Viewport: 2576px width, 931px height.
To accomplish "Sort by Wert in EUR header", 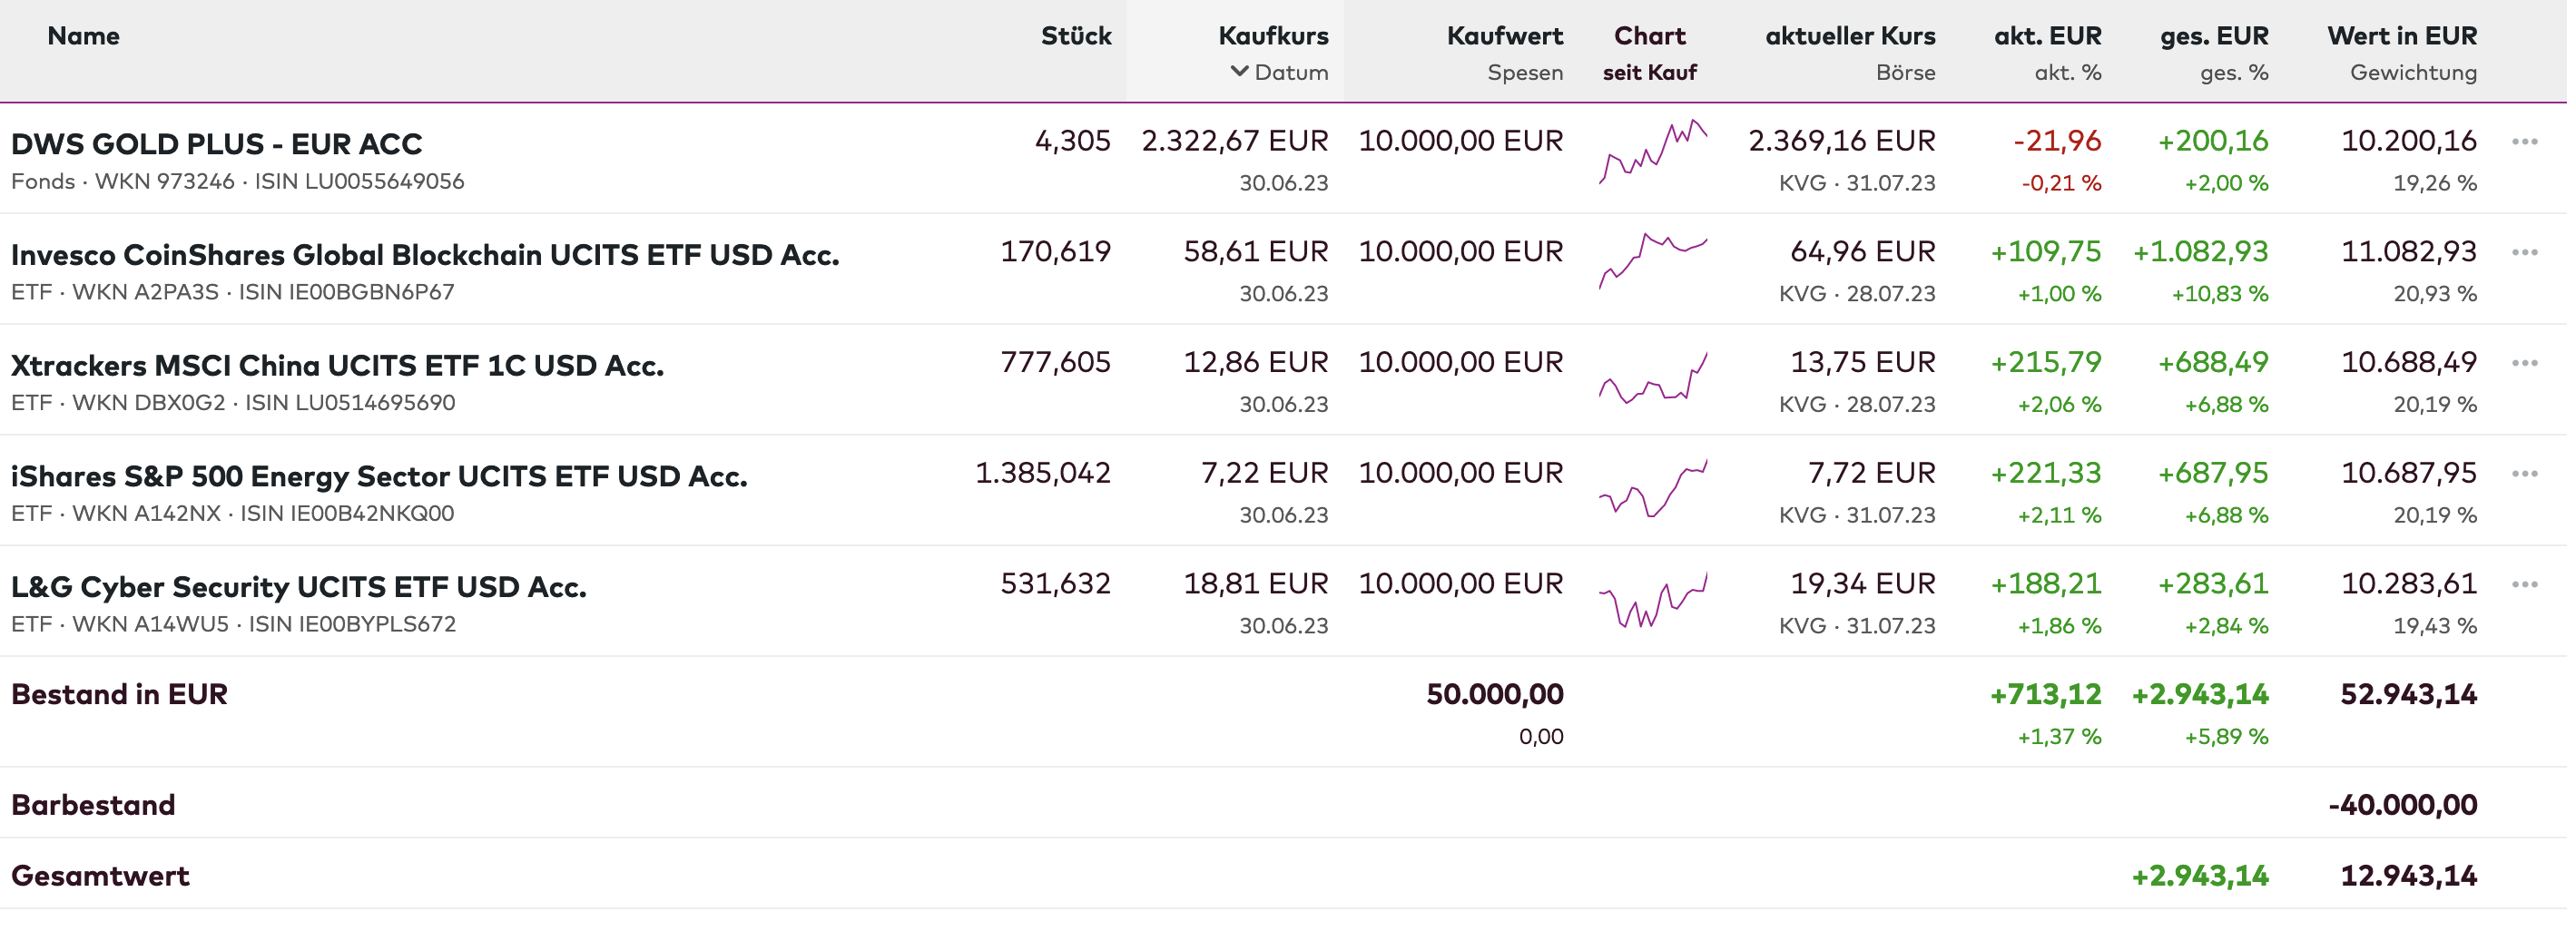I will [2401, 36].
